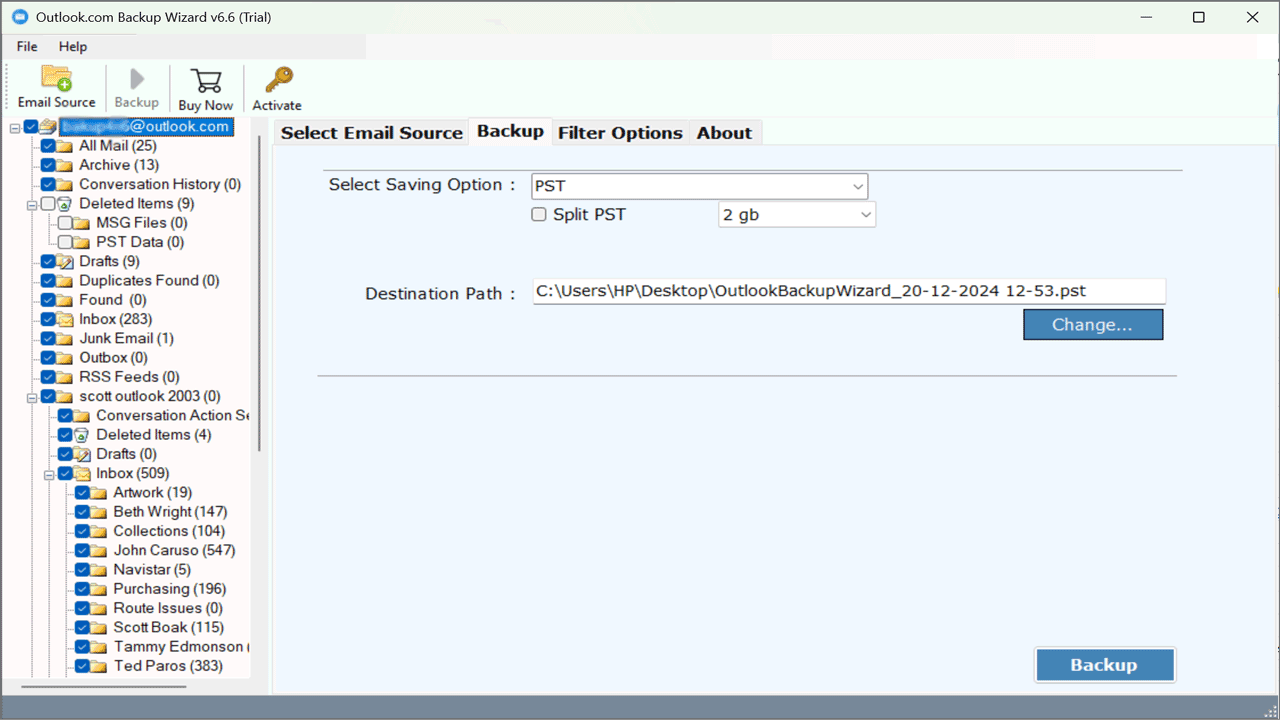Click the Inbox (283) folder icon
This screenshot has width=1280, height=720.
pyautogui.click(x=64, y=320)
